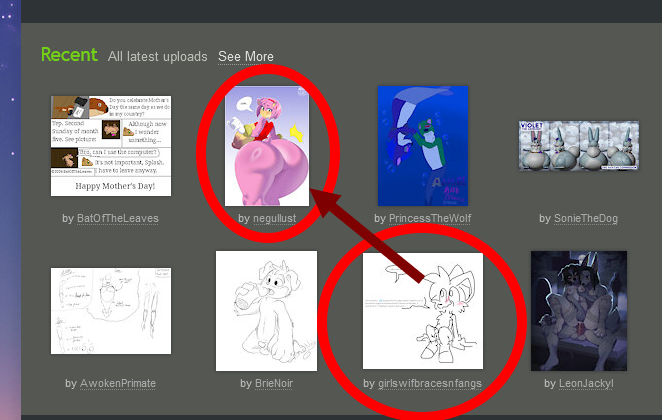The width and height of the screenshot is (662, 420).
Task: Open girlswifbracesnfangs line drawing thumbnail
Action: point(423,311)
